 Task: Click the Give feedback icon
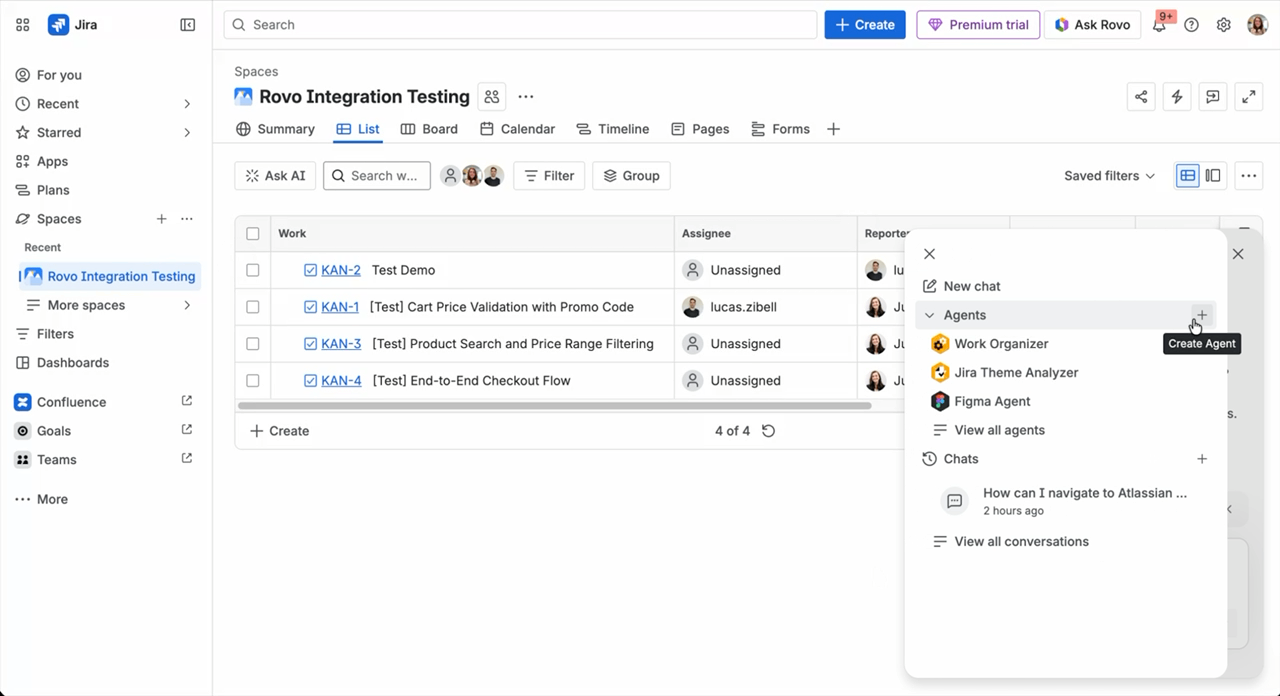[x=1212, y=97]
